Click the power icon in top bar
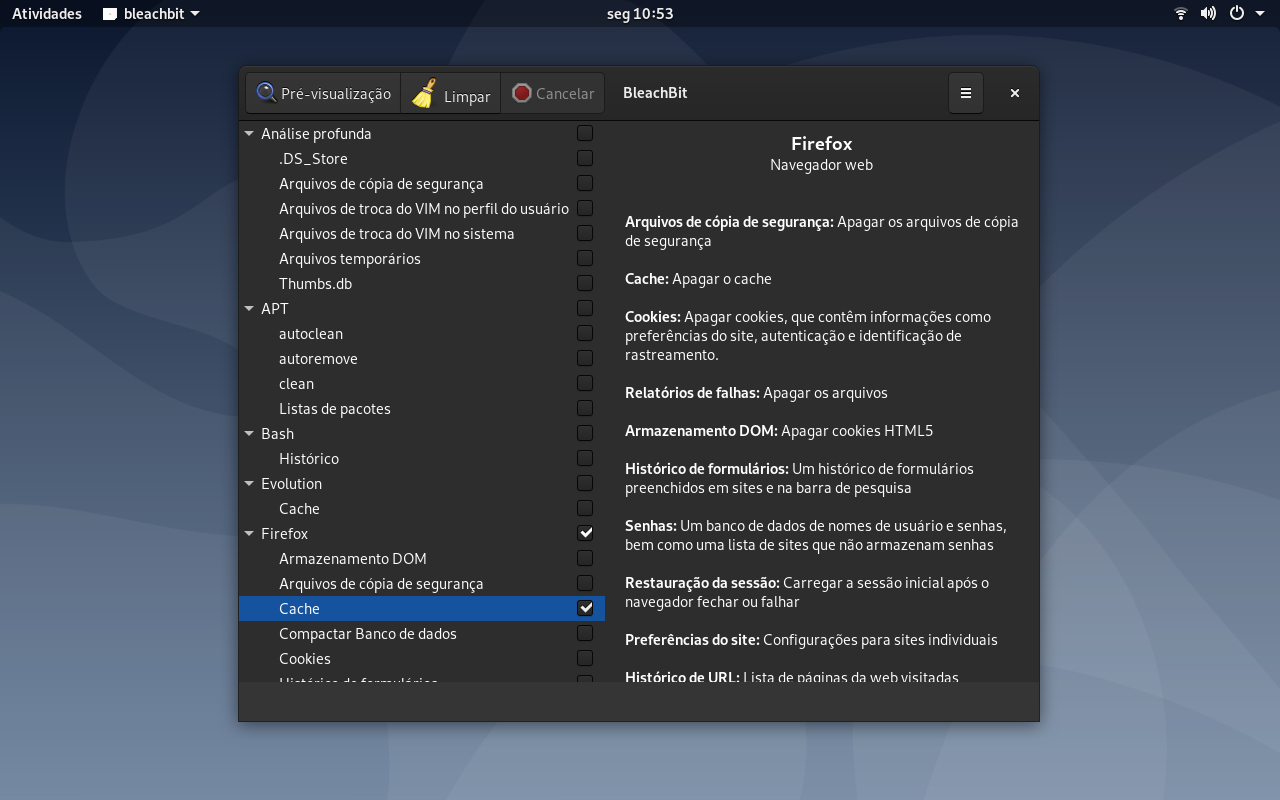The width and height of the screenshot is (1280, 800). tap(1237, 14)
